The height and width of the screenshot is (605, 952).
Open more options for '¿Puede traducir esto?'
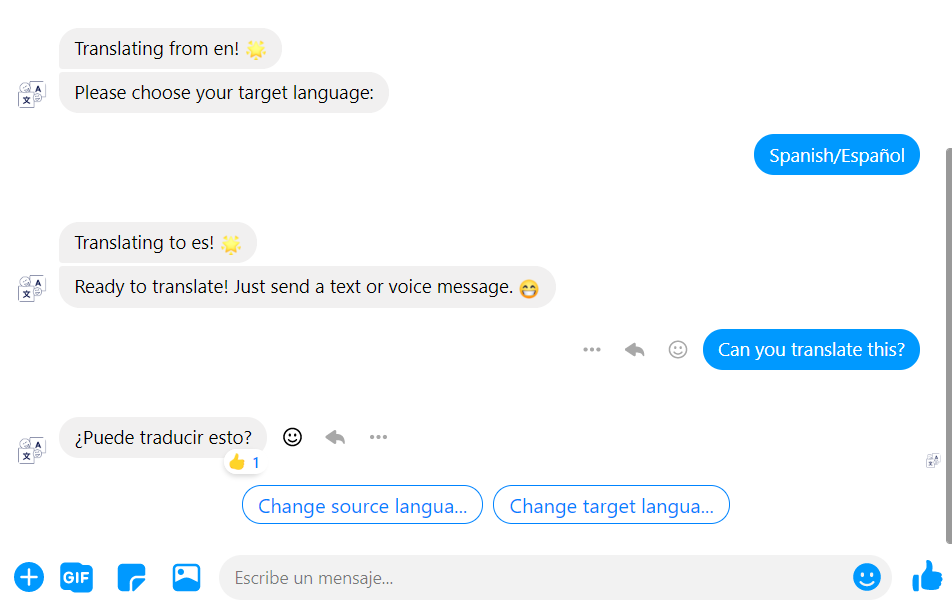[x=378, y=437]
